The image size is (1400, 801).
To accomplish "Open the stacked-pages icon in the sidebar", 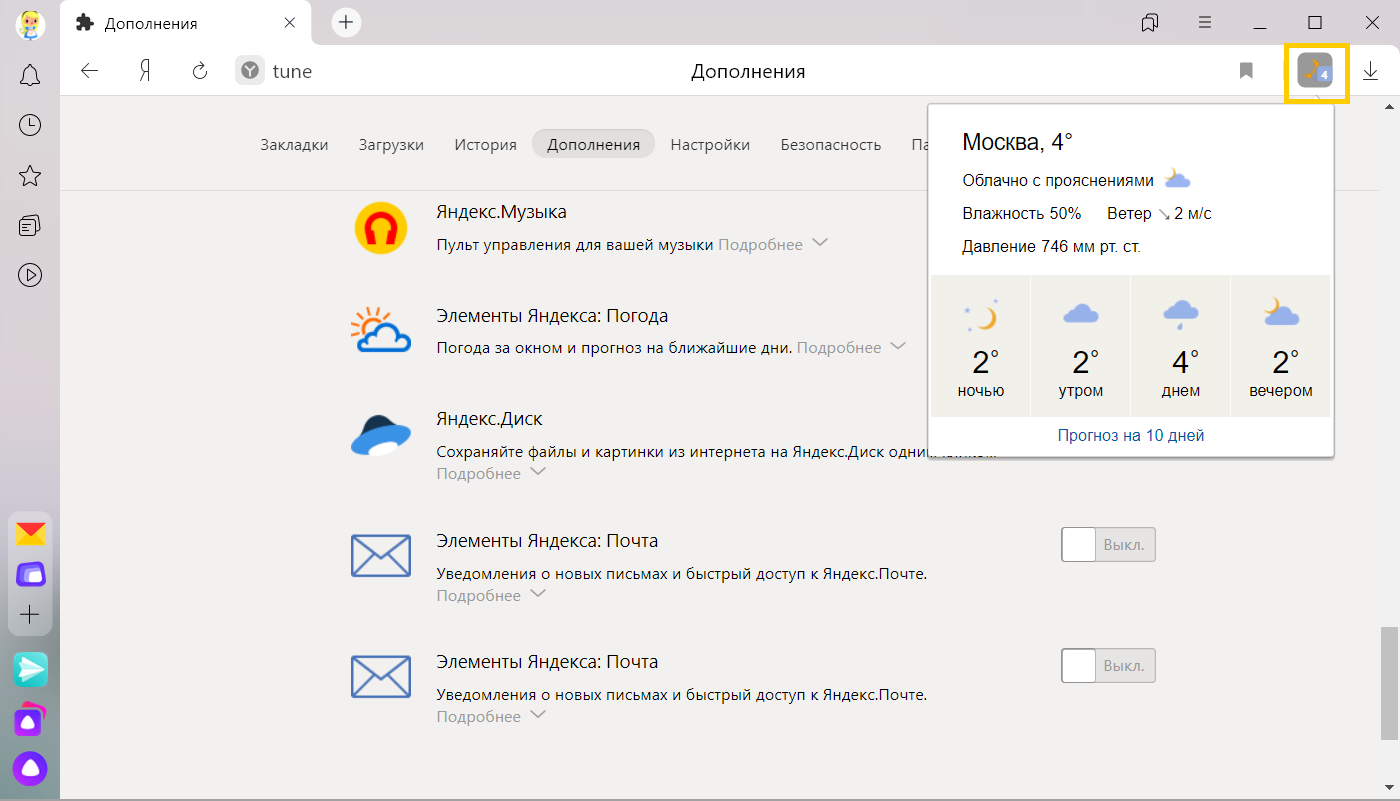I will click(30, 225).
